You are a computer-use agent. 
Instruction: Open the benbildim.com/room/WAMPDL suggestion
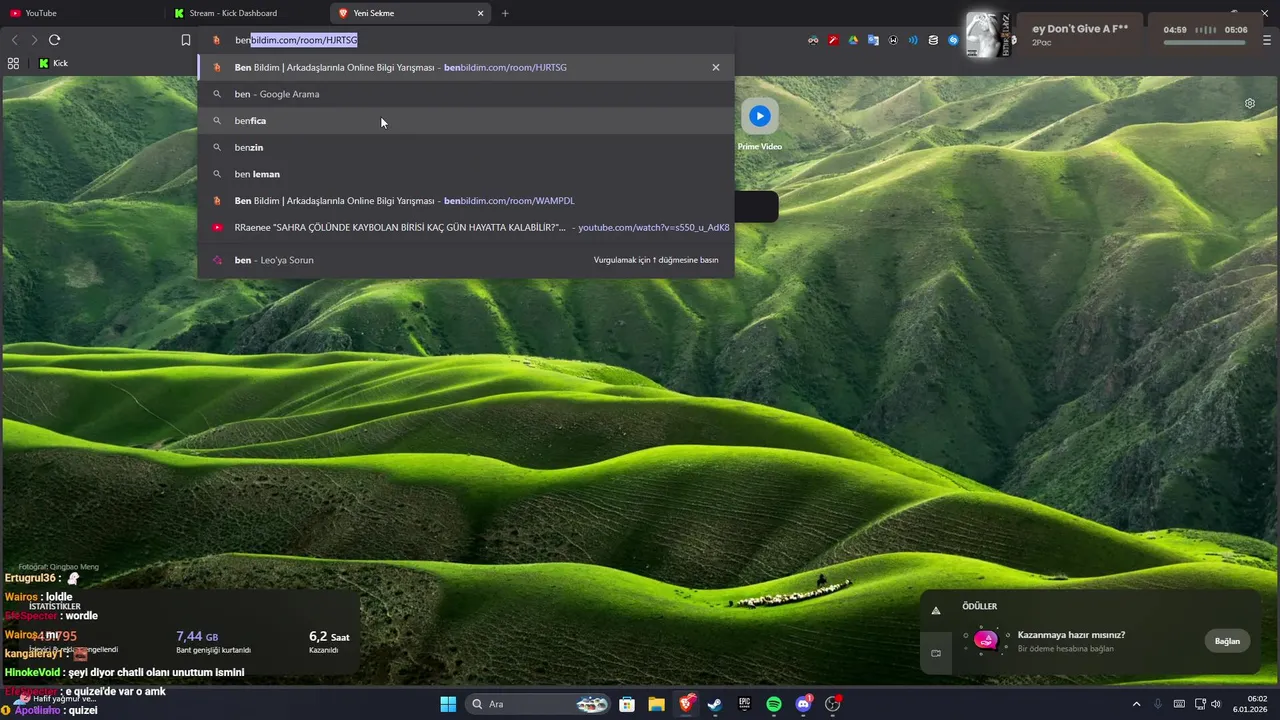pos(466,200)
